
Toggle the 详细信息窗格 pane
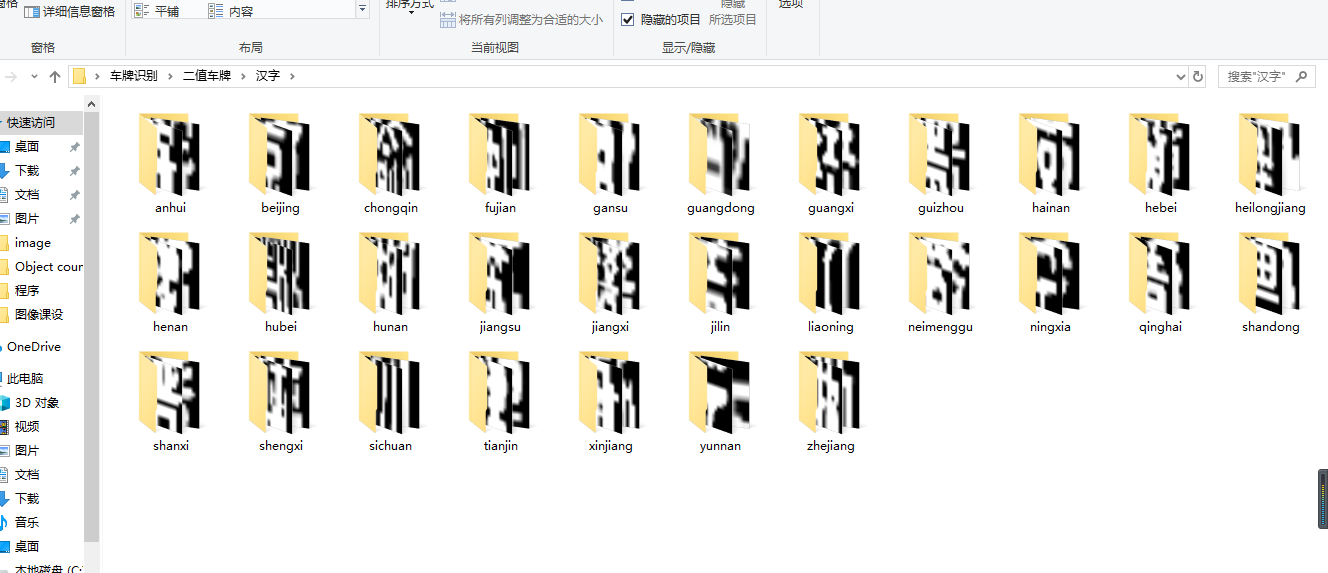pyautogui.click(x=69, y=11)
